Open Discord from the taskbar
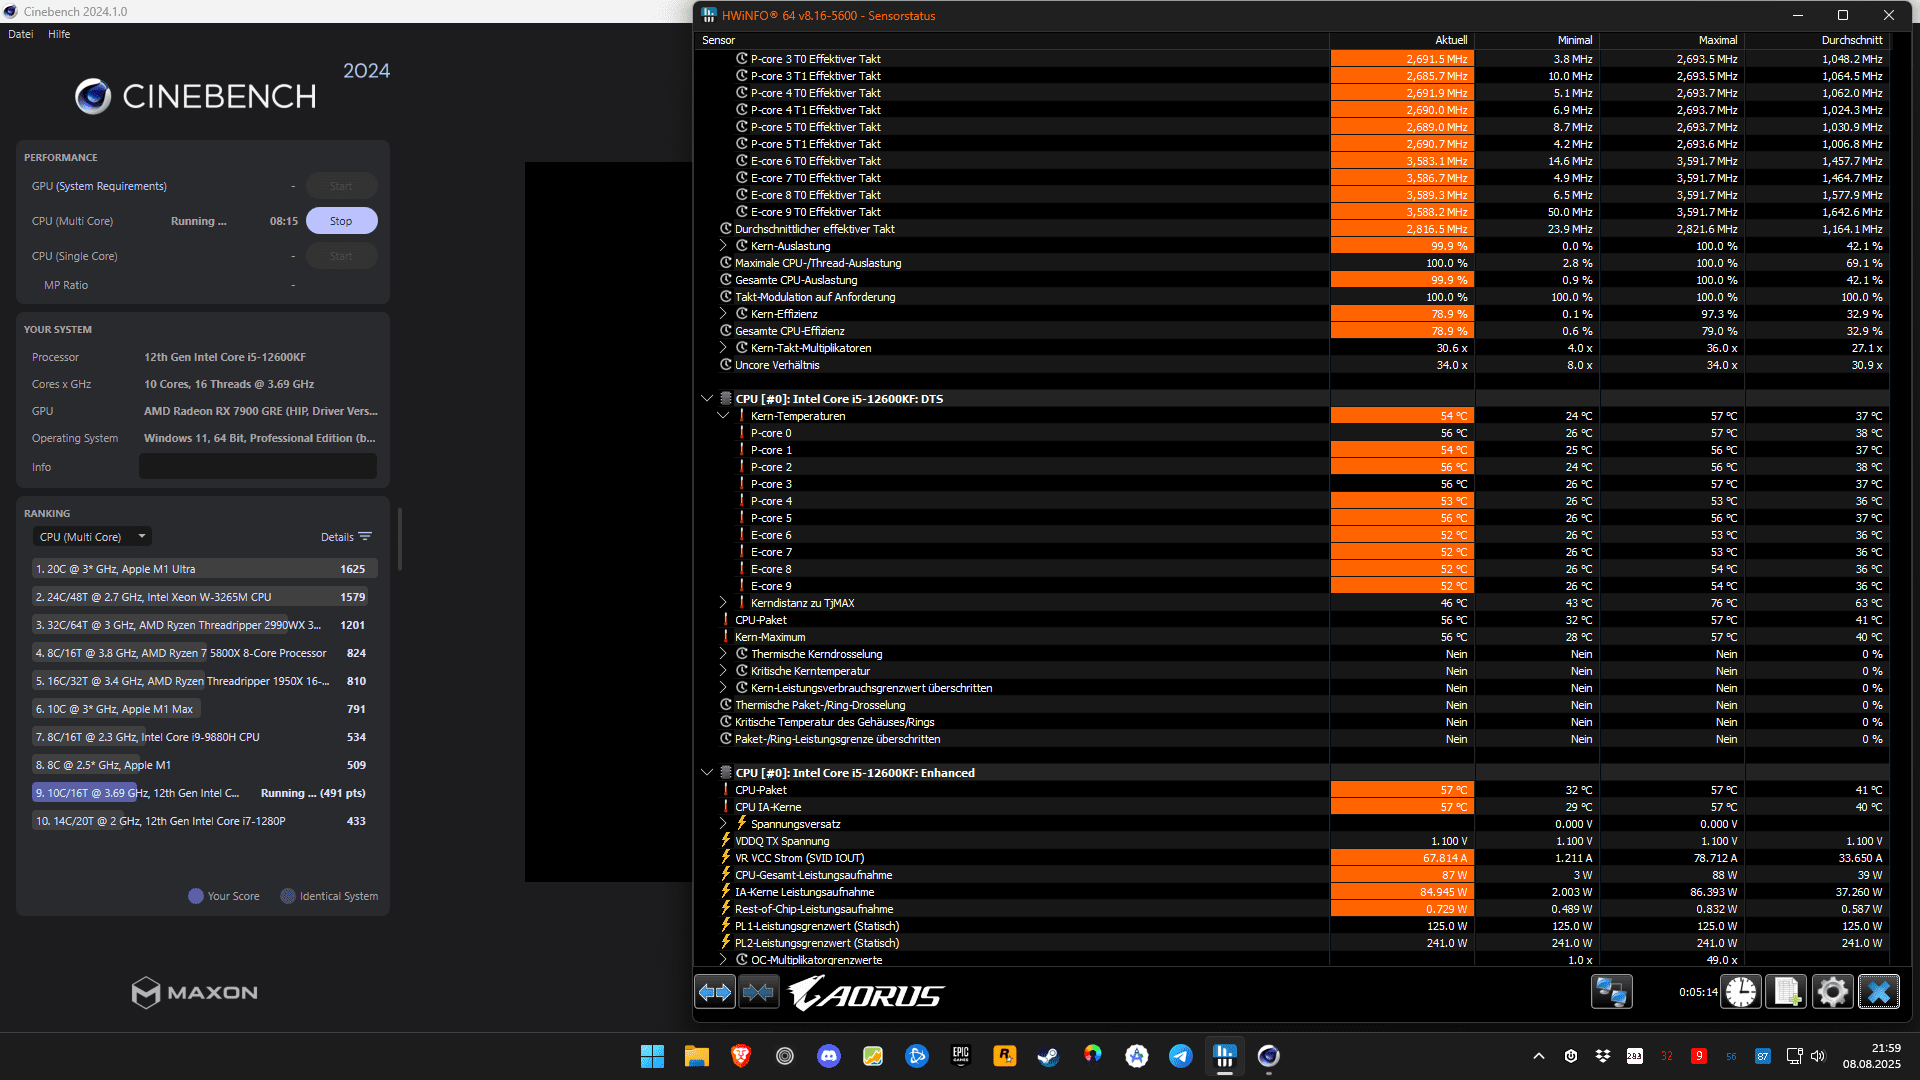 click(829, 1056)
